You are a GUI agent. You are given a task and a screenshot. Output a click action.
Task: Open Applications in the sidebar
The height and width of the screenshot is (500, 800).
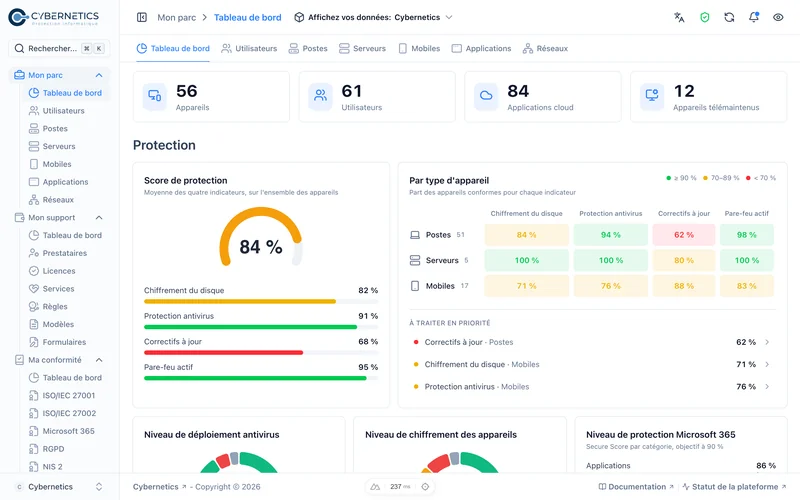[x=65, y=182]
